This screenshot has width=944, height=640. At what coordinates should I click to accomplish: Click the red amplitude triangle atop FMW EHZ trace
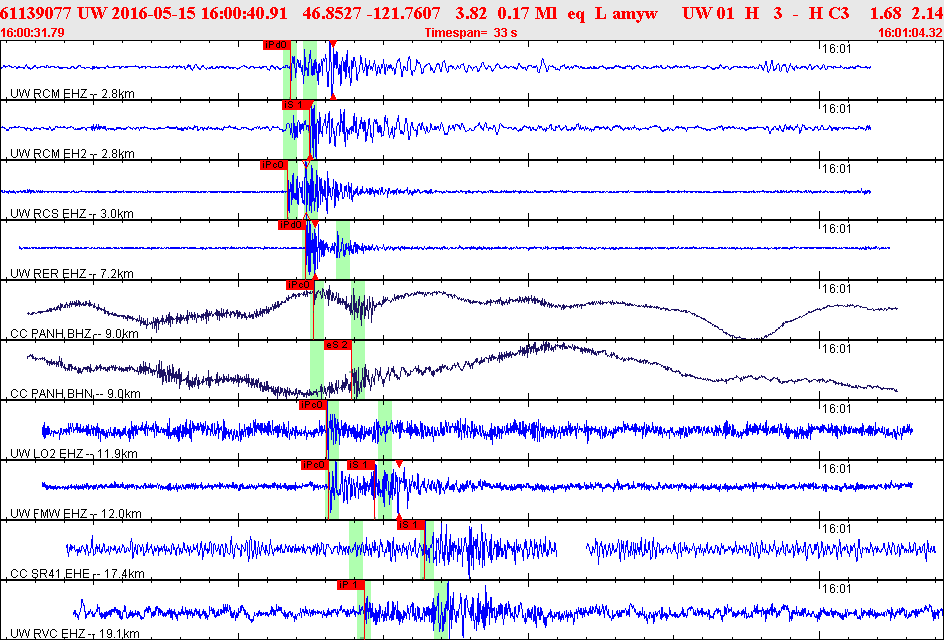399,464
